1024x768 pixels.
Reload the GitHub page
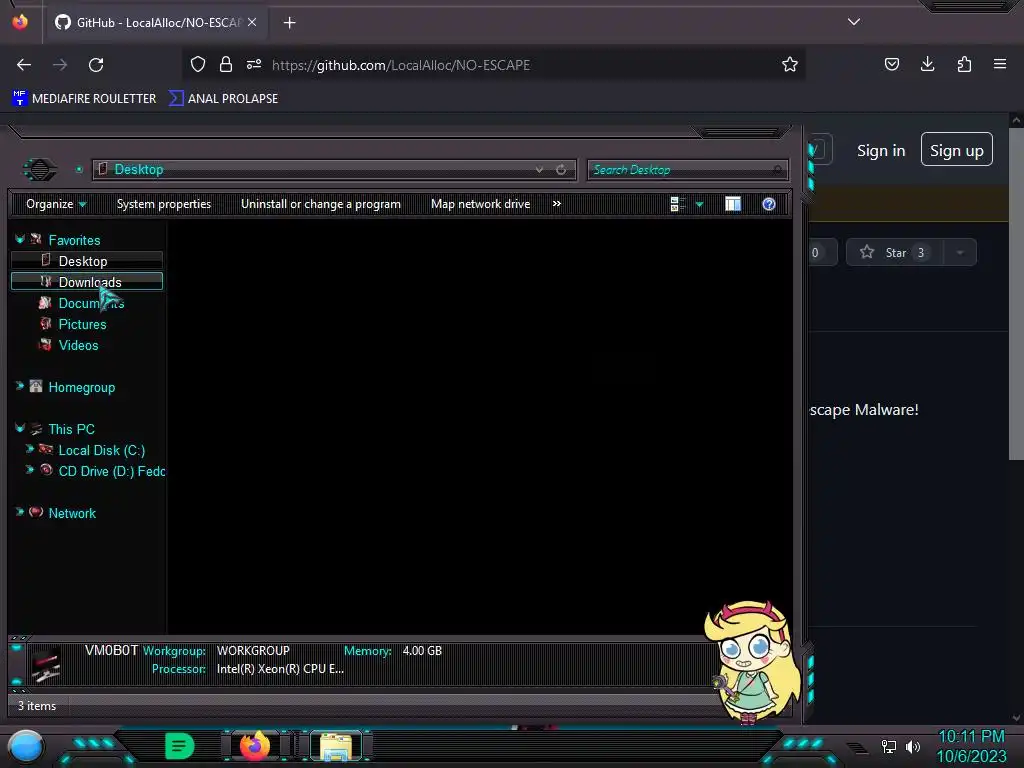click(x=96, y=65)
